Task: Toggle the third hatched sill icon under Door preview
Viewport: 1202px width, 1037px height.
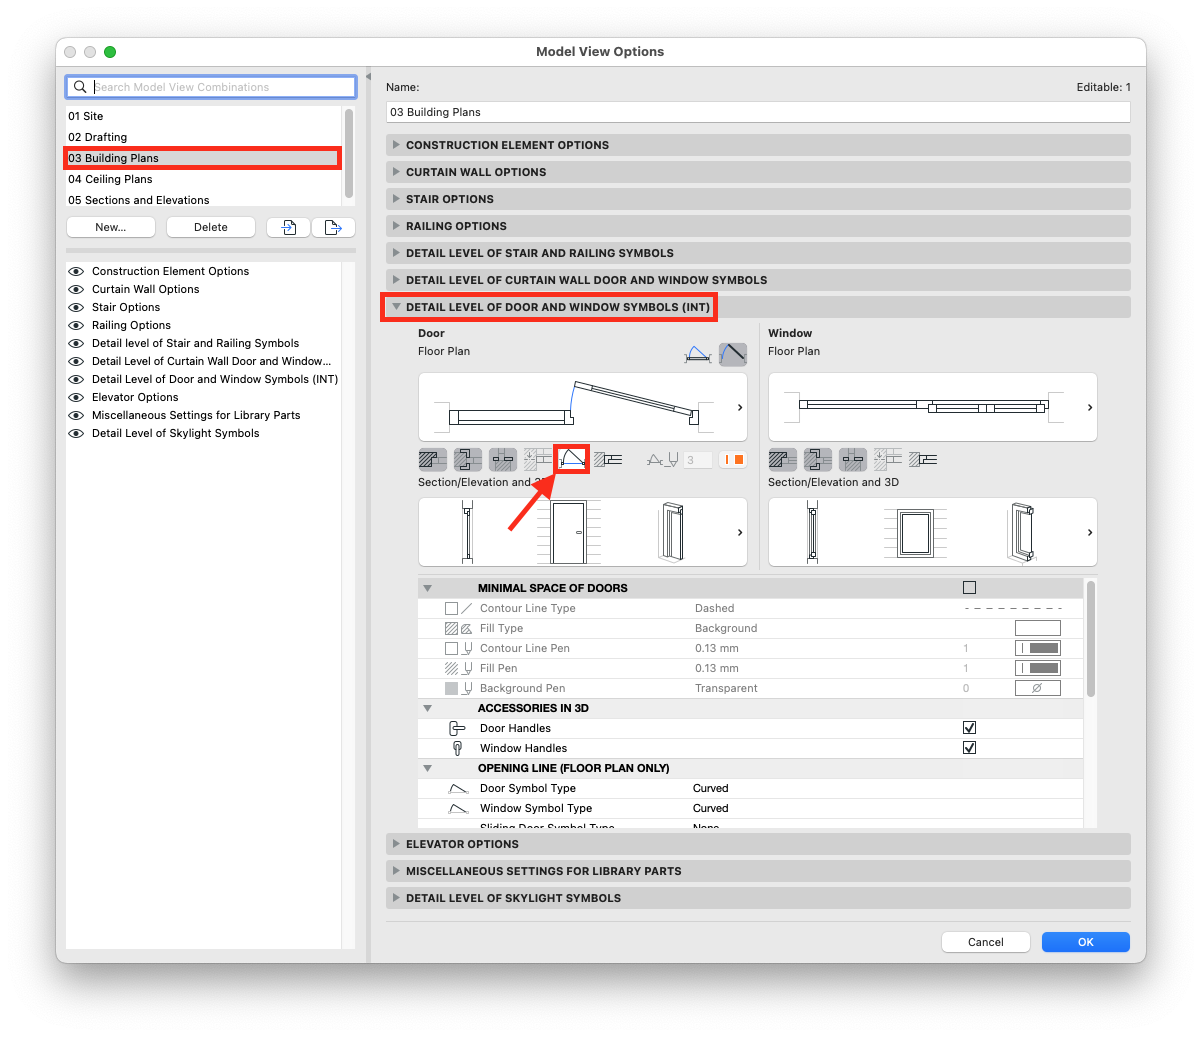Action: coord(503,460)
